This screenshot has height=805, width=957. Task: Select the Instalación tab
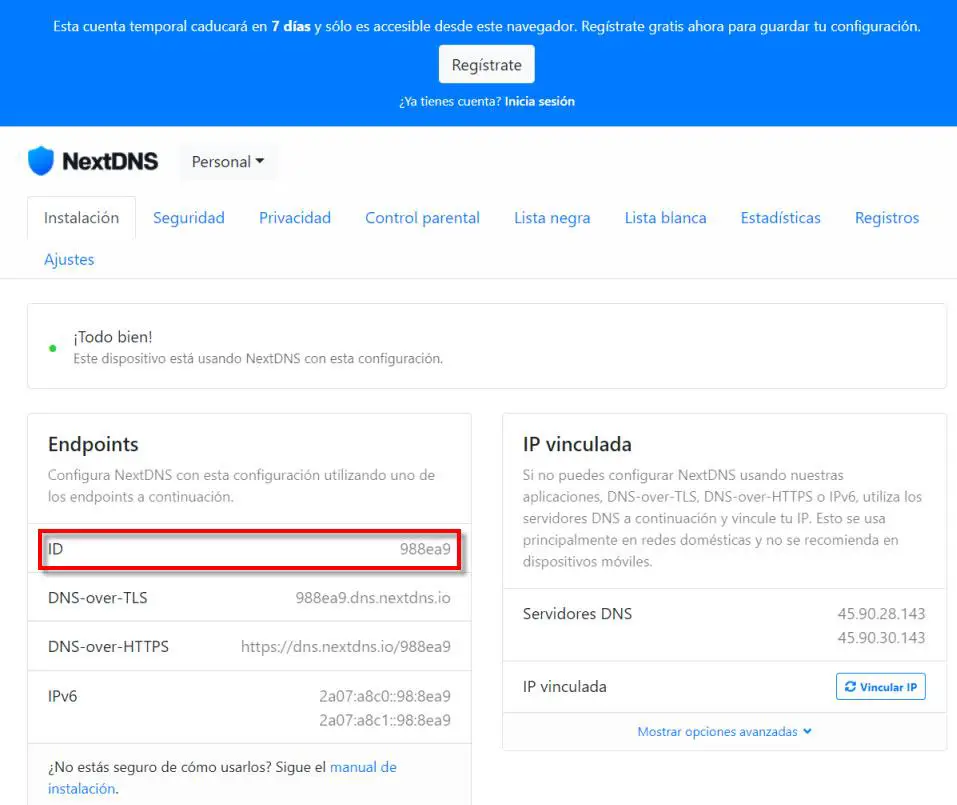coord(81,218)
